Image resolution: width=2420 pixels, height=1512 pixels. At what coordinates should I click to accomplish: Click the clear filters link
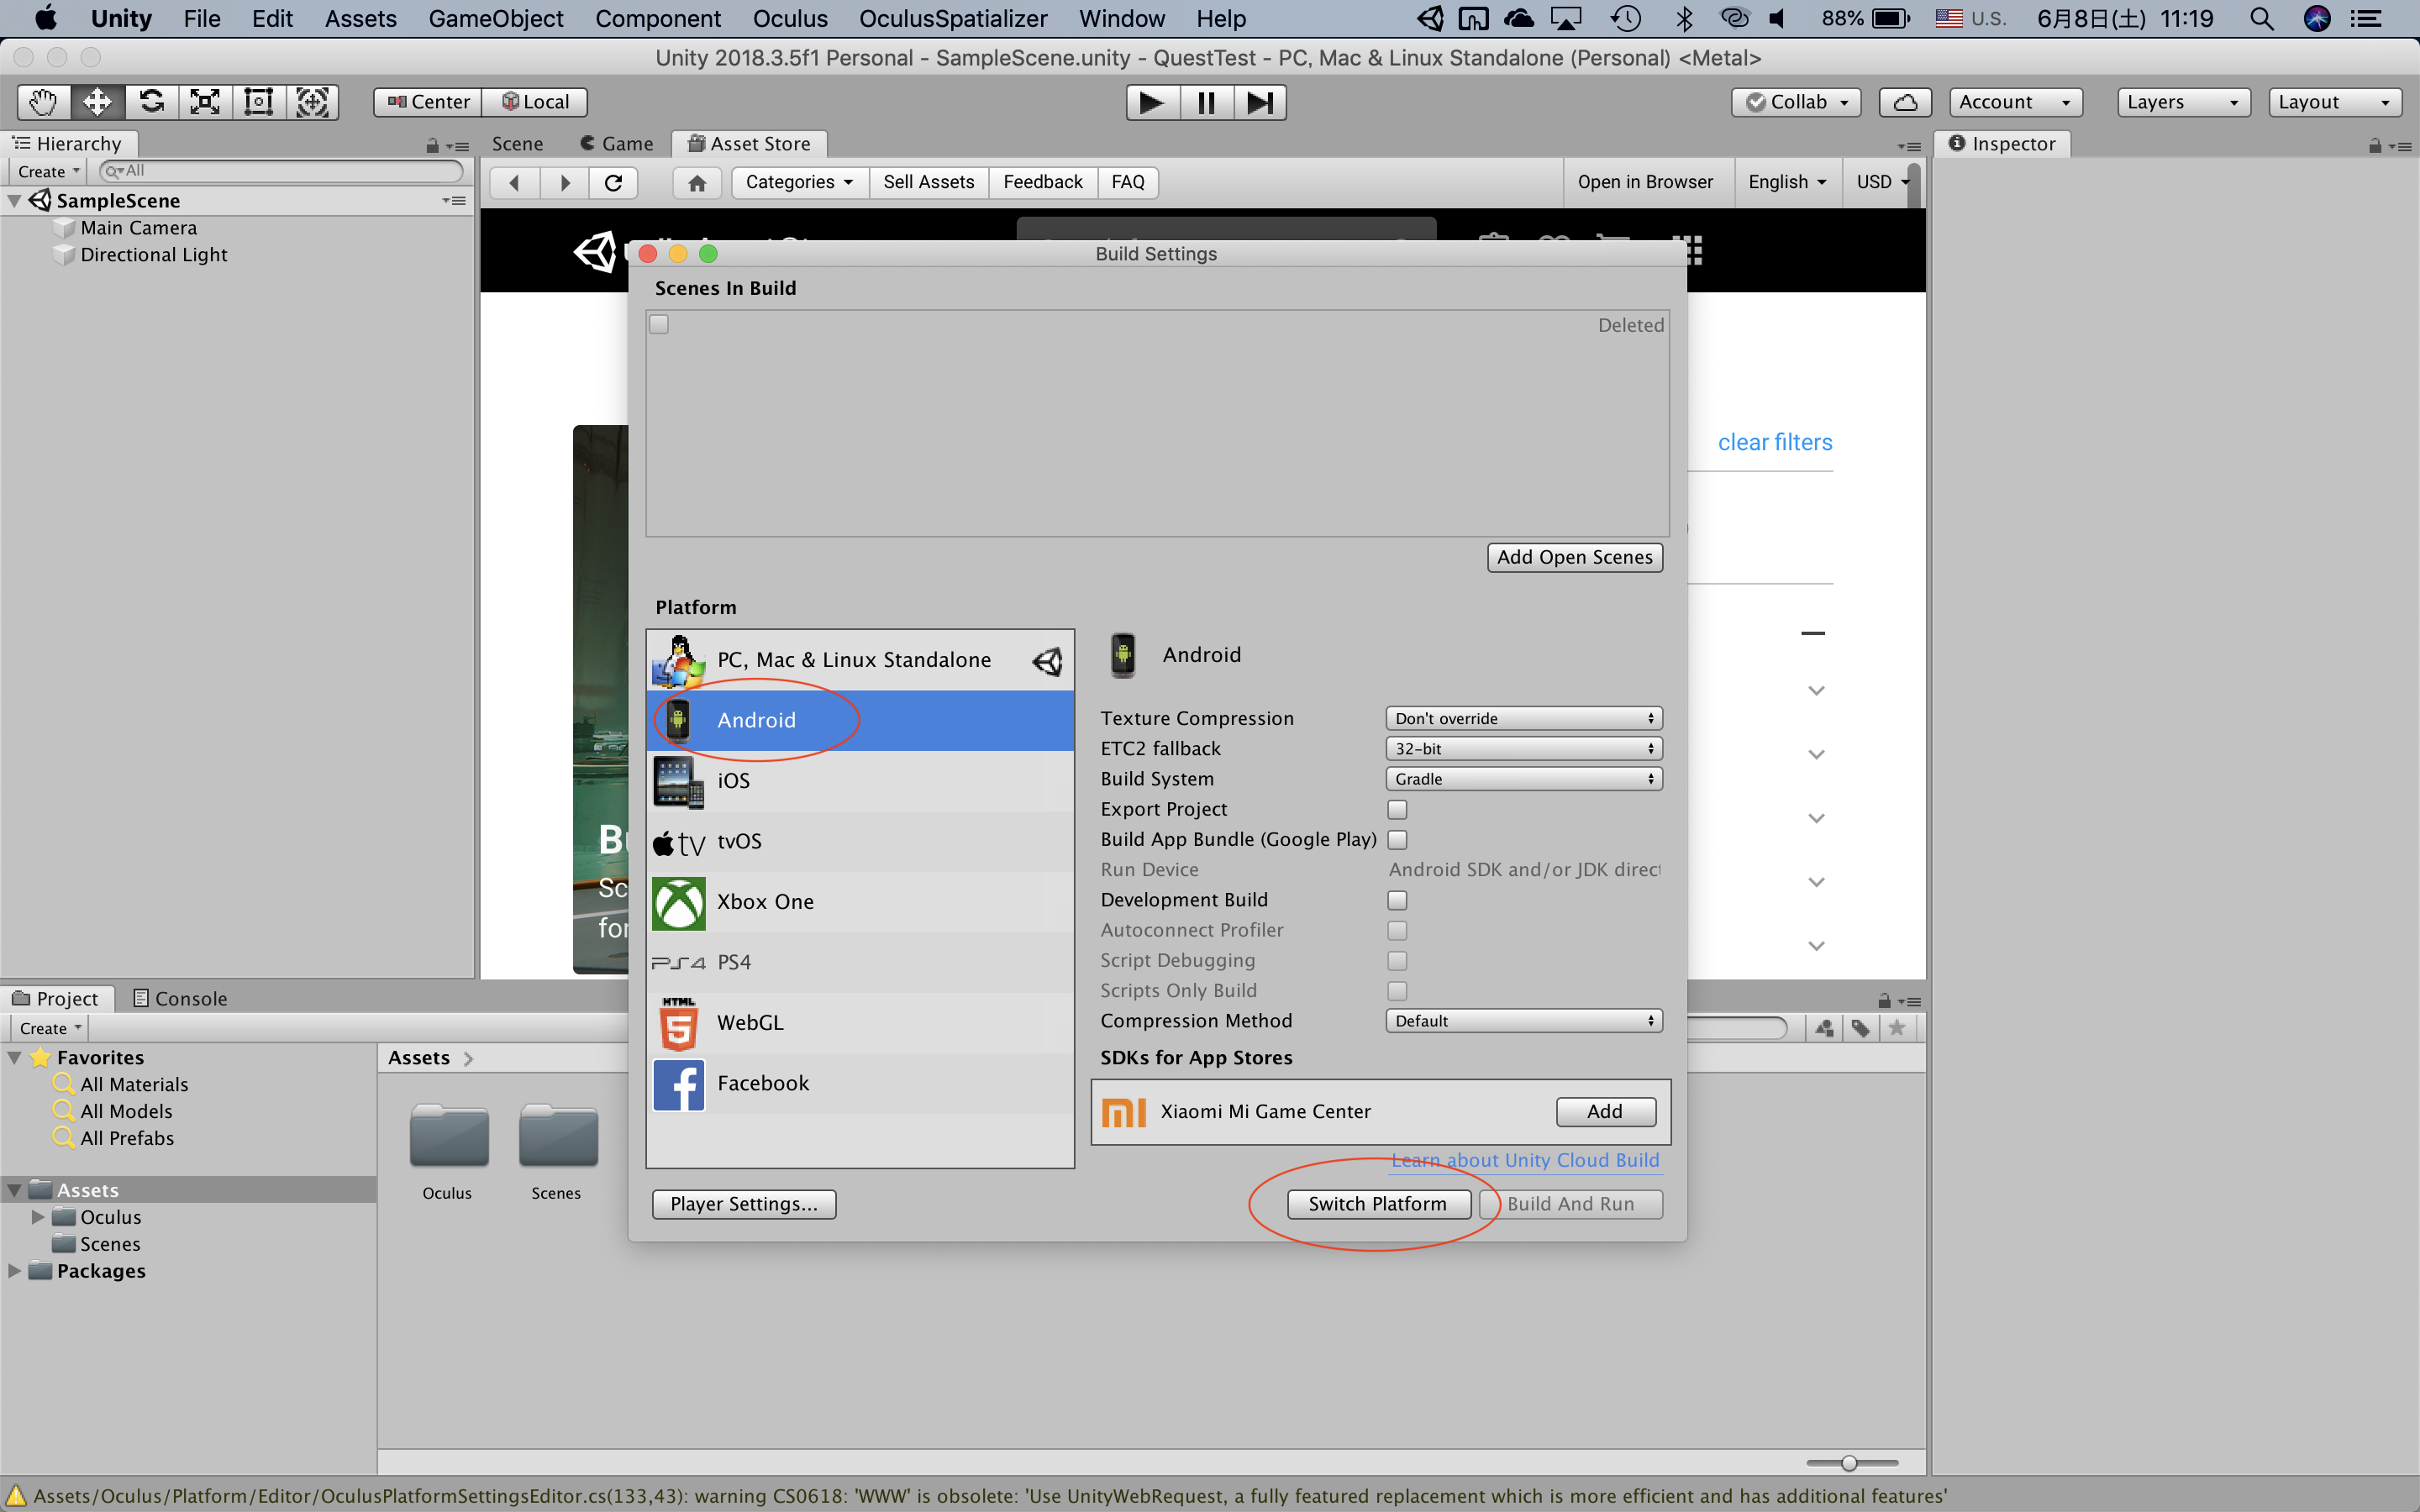tap(1775, 442)
